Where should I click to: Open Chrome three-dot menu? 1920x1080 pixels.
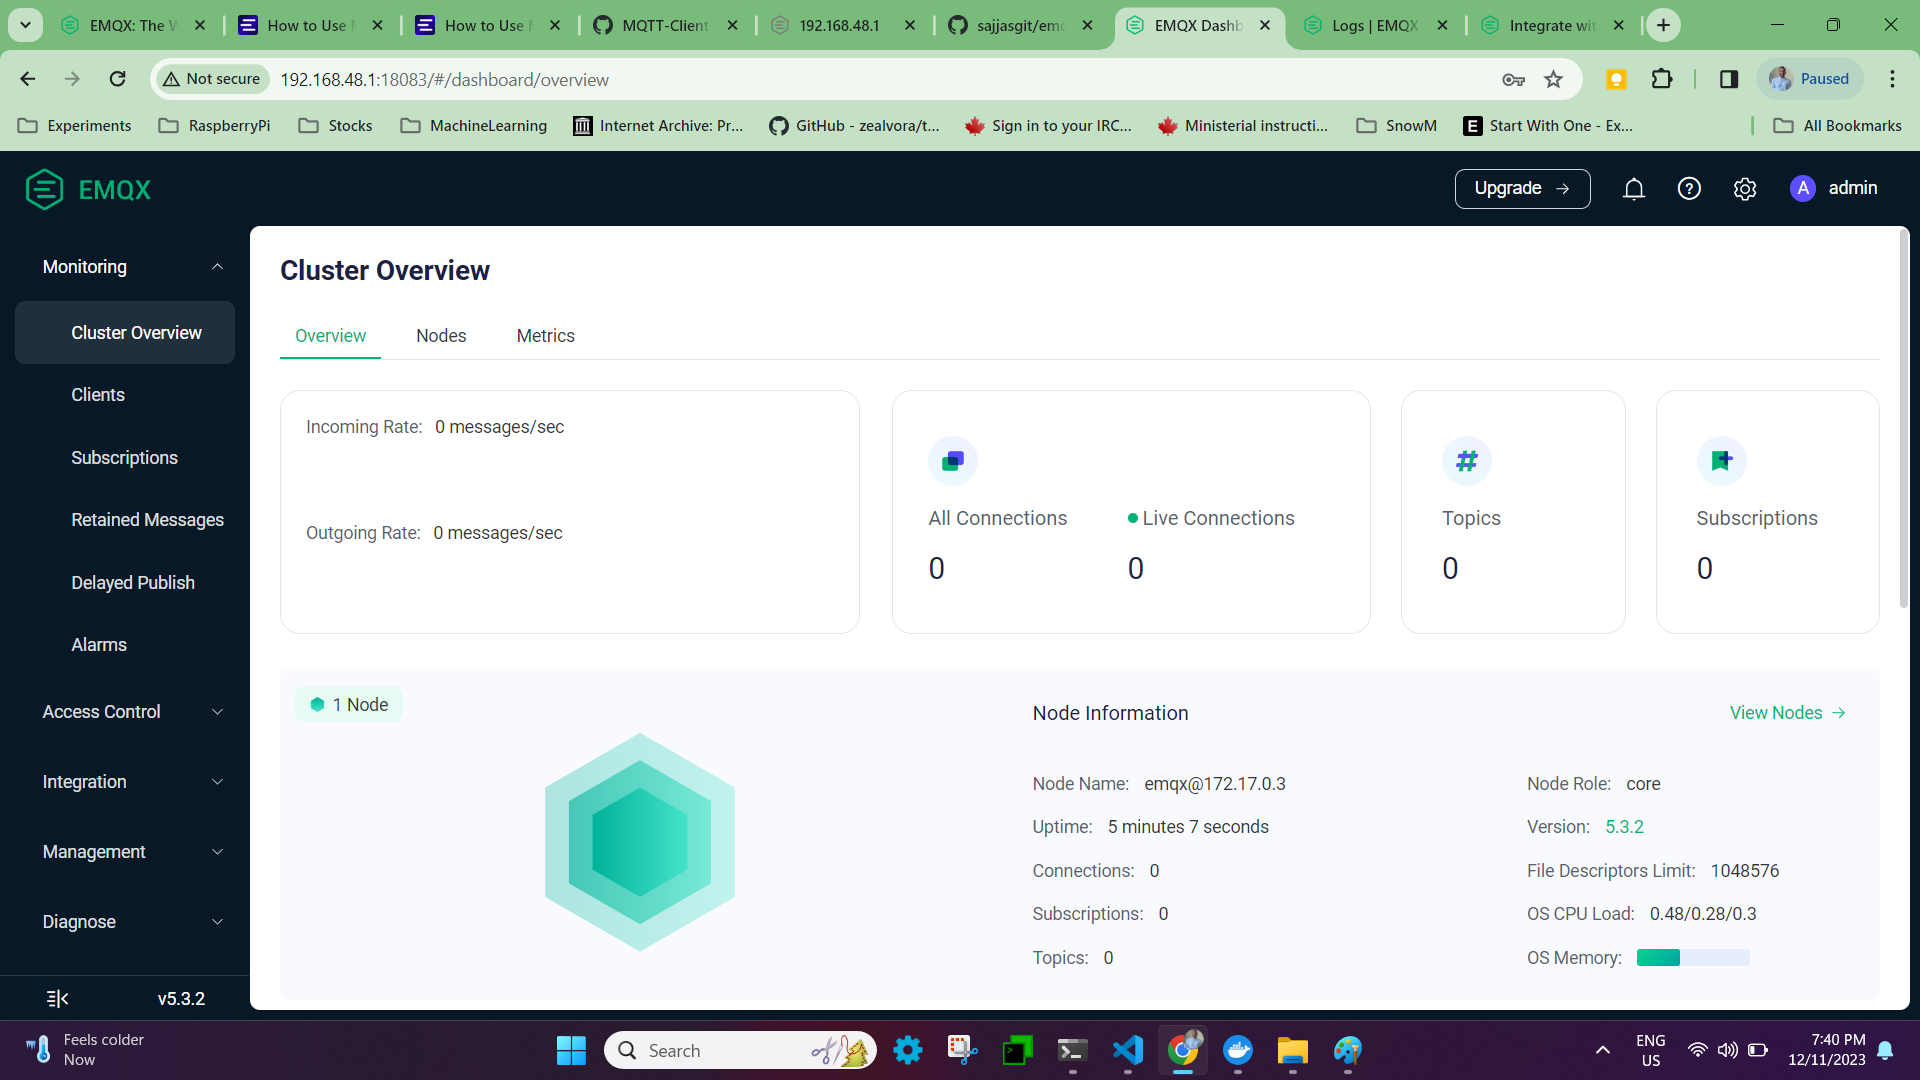[x=1892, y=79]
